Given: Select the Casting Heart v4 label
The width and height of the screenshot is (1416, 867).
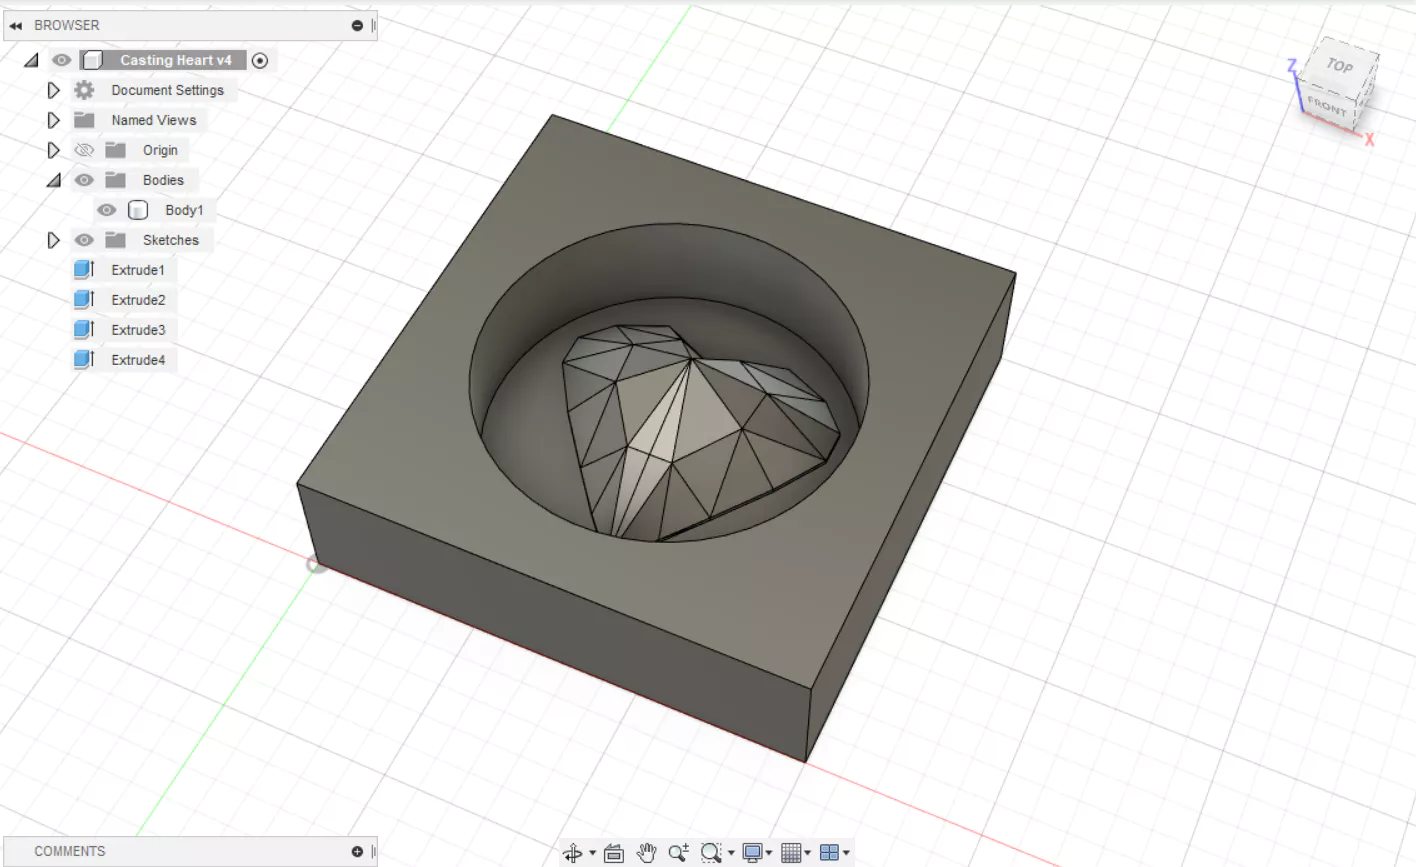Looking at the screenshot, I should [176, 60].
